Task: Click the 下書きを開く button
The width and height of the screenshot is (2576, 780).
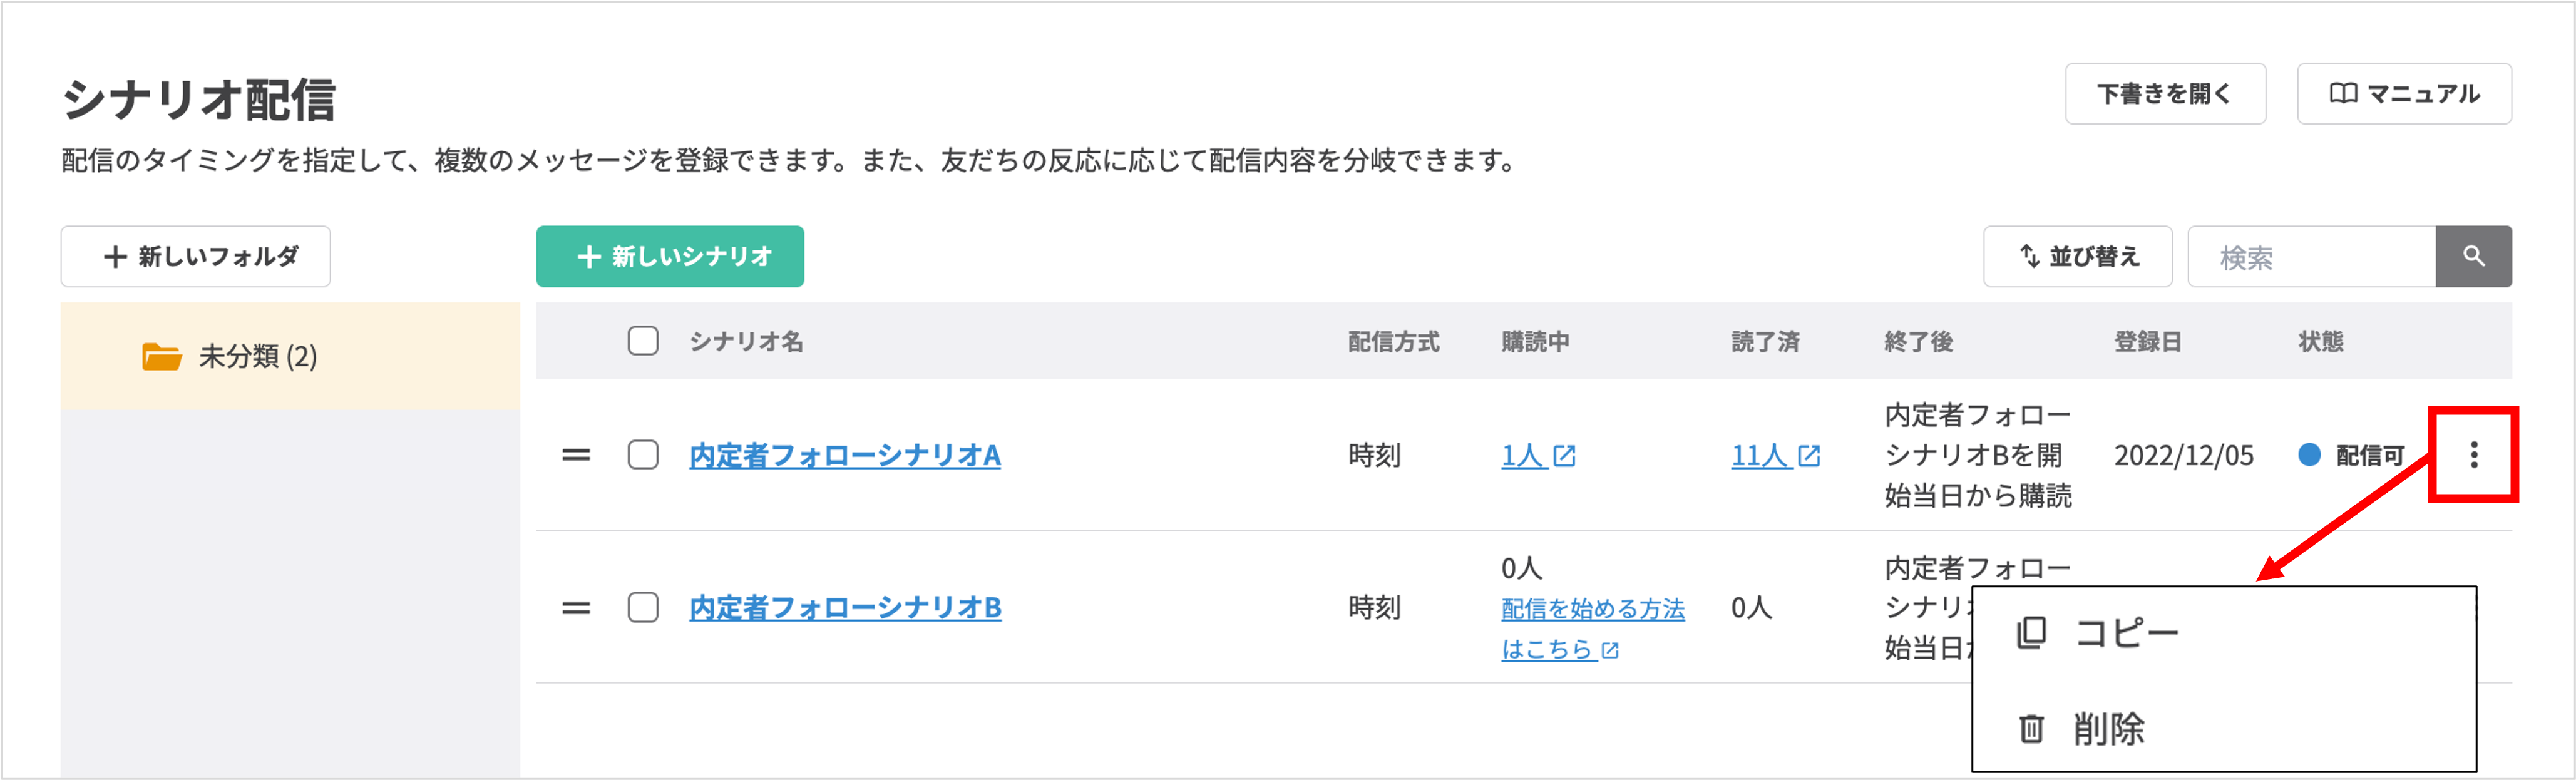Action: tap(2165, 93)
